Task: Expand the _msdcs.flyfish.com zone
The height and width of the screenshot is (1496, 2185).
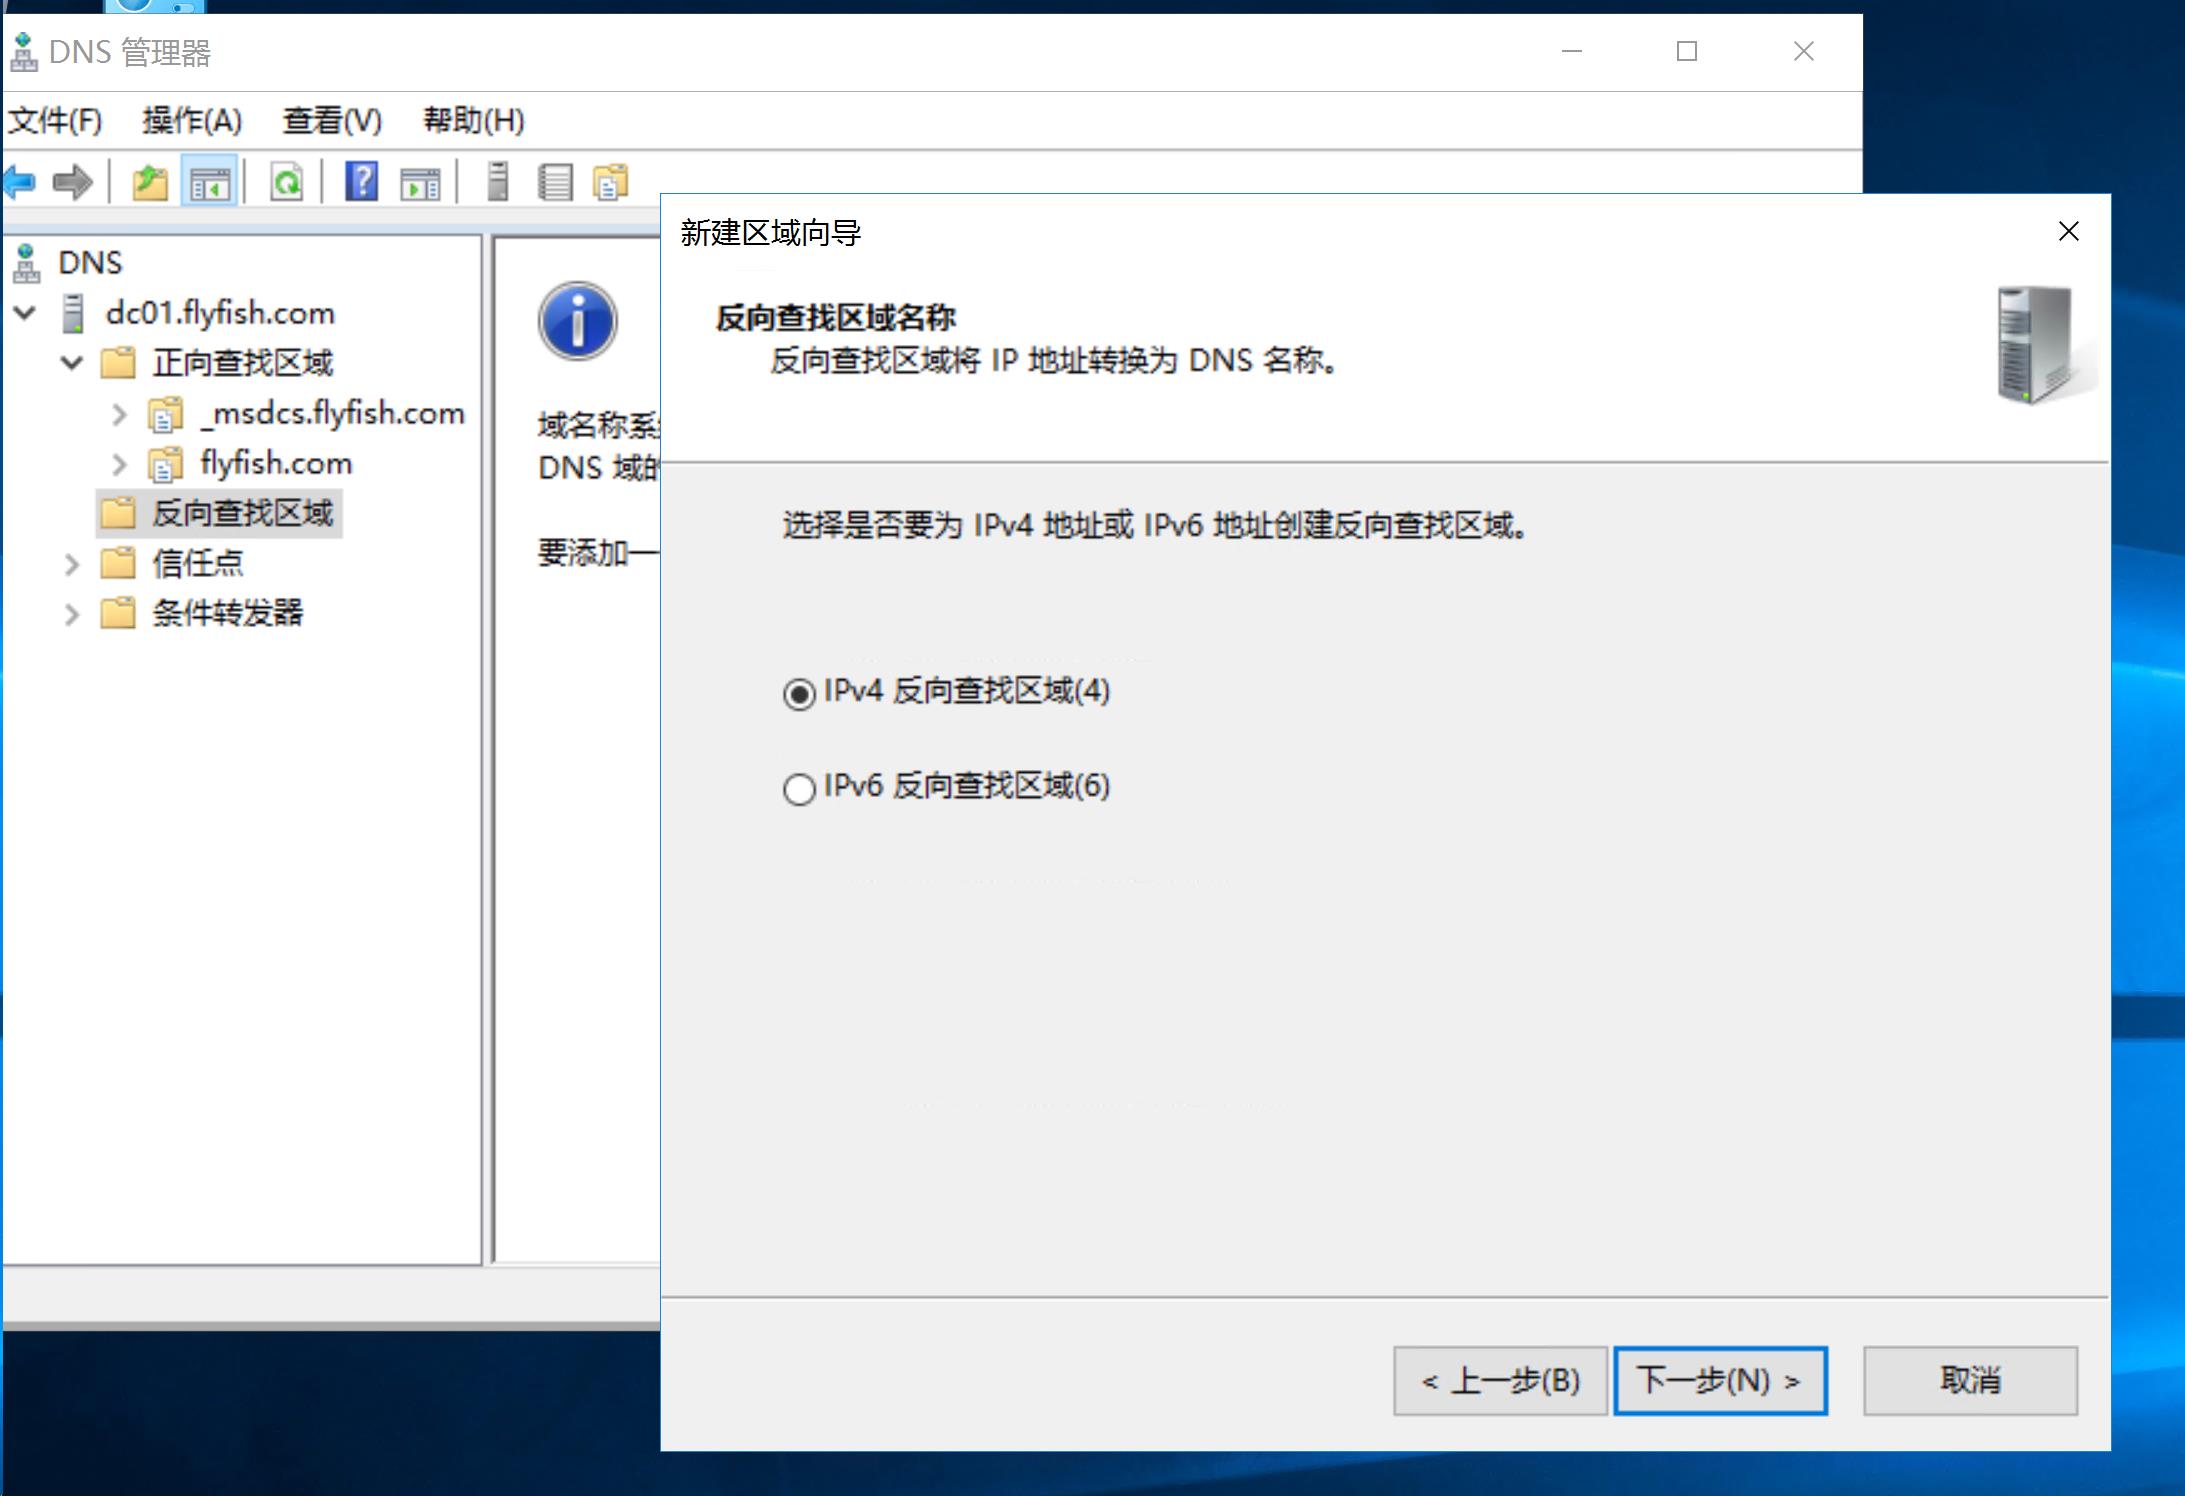Action: pyautogui.click(x=119, y=413)
